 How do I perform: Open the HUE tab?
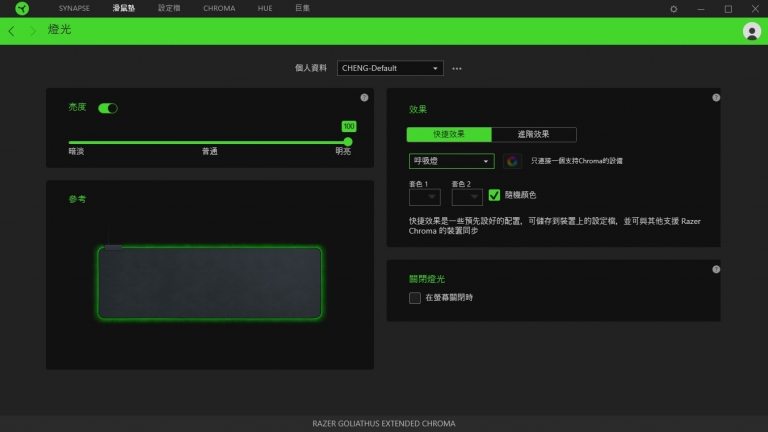click(x=265, y=8)
